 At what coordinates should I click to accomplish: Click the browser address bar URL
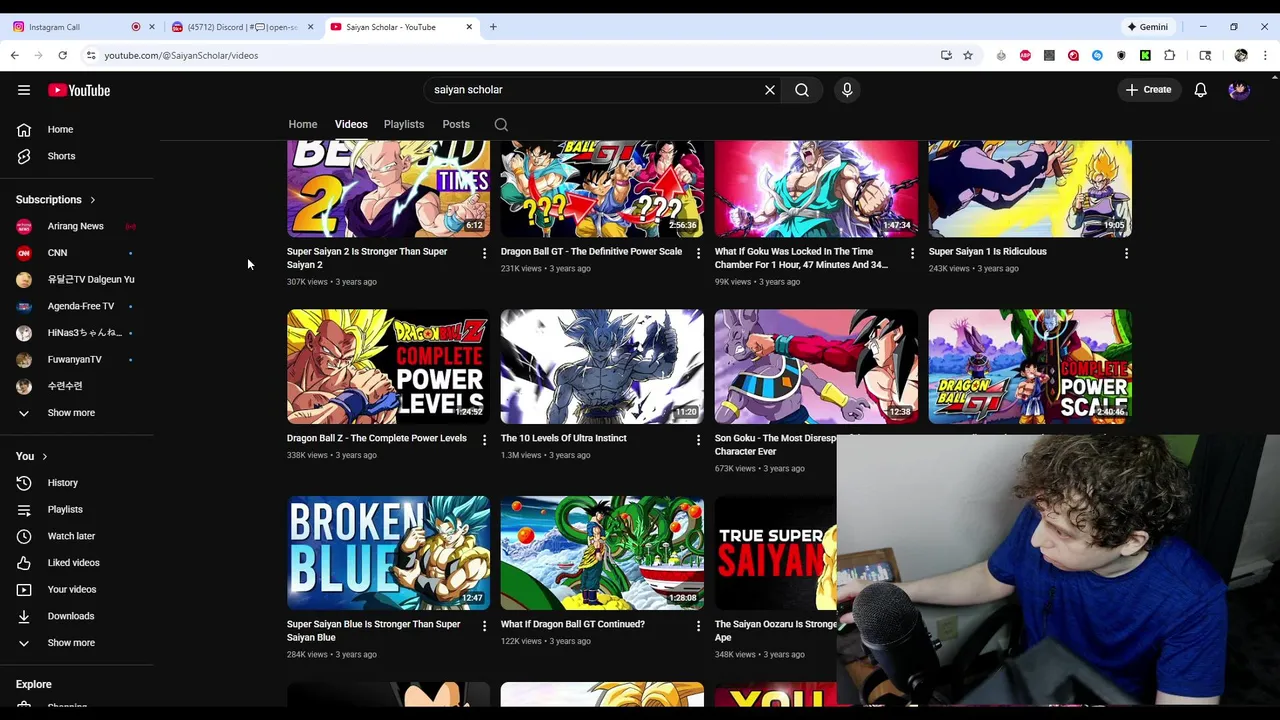click(181, 55)
